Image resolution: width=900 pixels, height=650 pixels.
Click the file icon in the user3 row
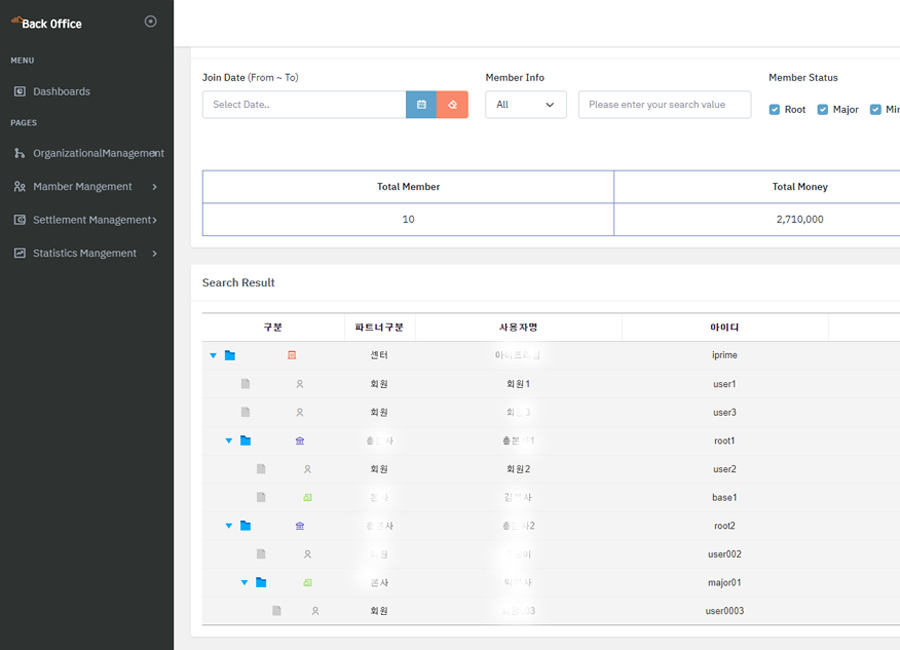pyautogui.click(x=246, y=412)
